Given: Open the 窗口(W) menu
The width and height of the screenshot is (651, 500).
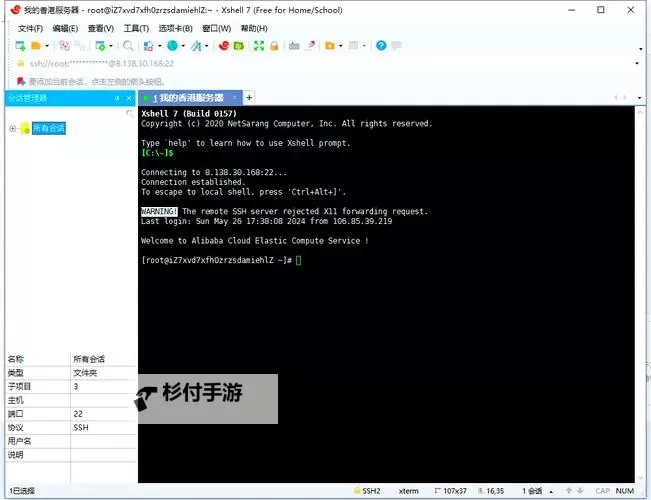Looking at the screenshot, I should tap(216, 29).
